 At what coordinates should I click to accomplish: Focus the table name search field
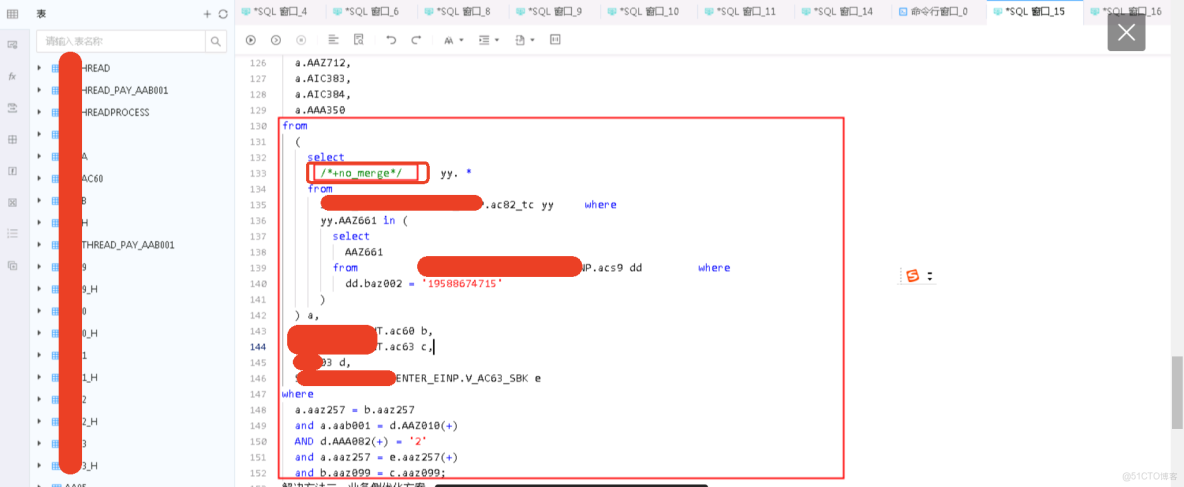(122, 41)
